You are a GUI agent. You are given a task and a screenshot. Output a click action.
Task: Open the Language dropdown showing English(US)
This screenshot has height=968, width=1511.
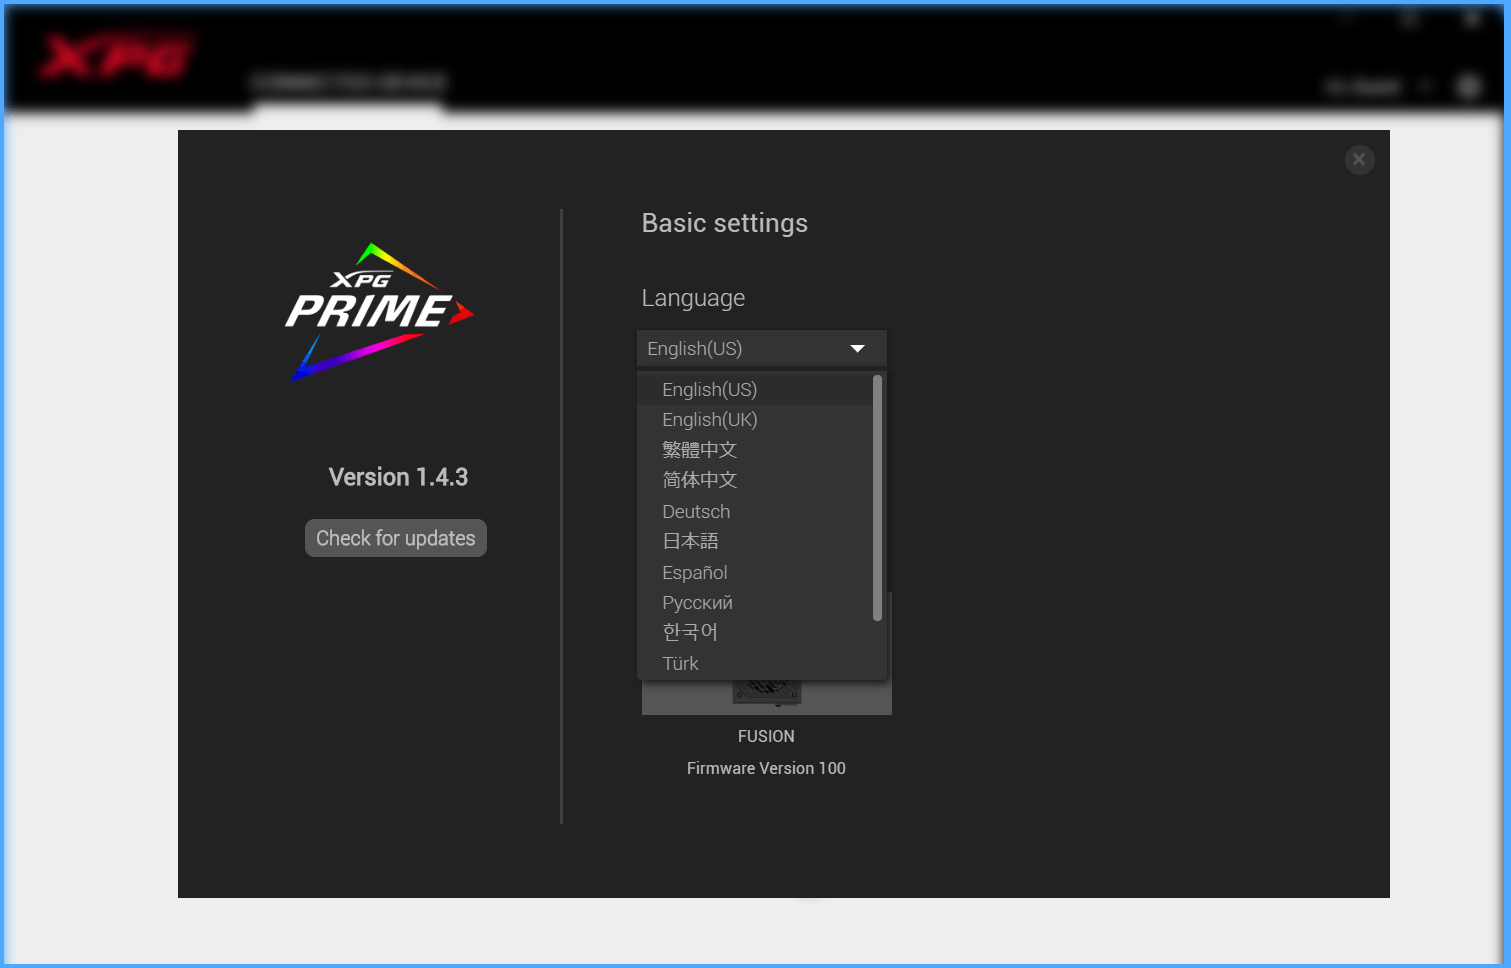762,348
